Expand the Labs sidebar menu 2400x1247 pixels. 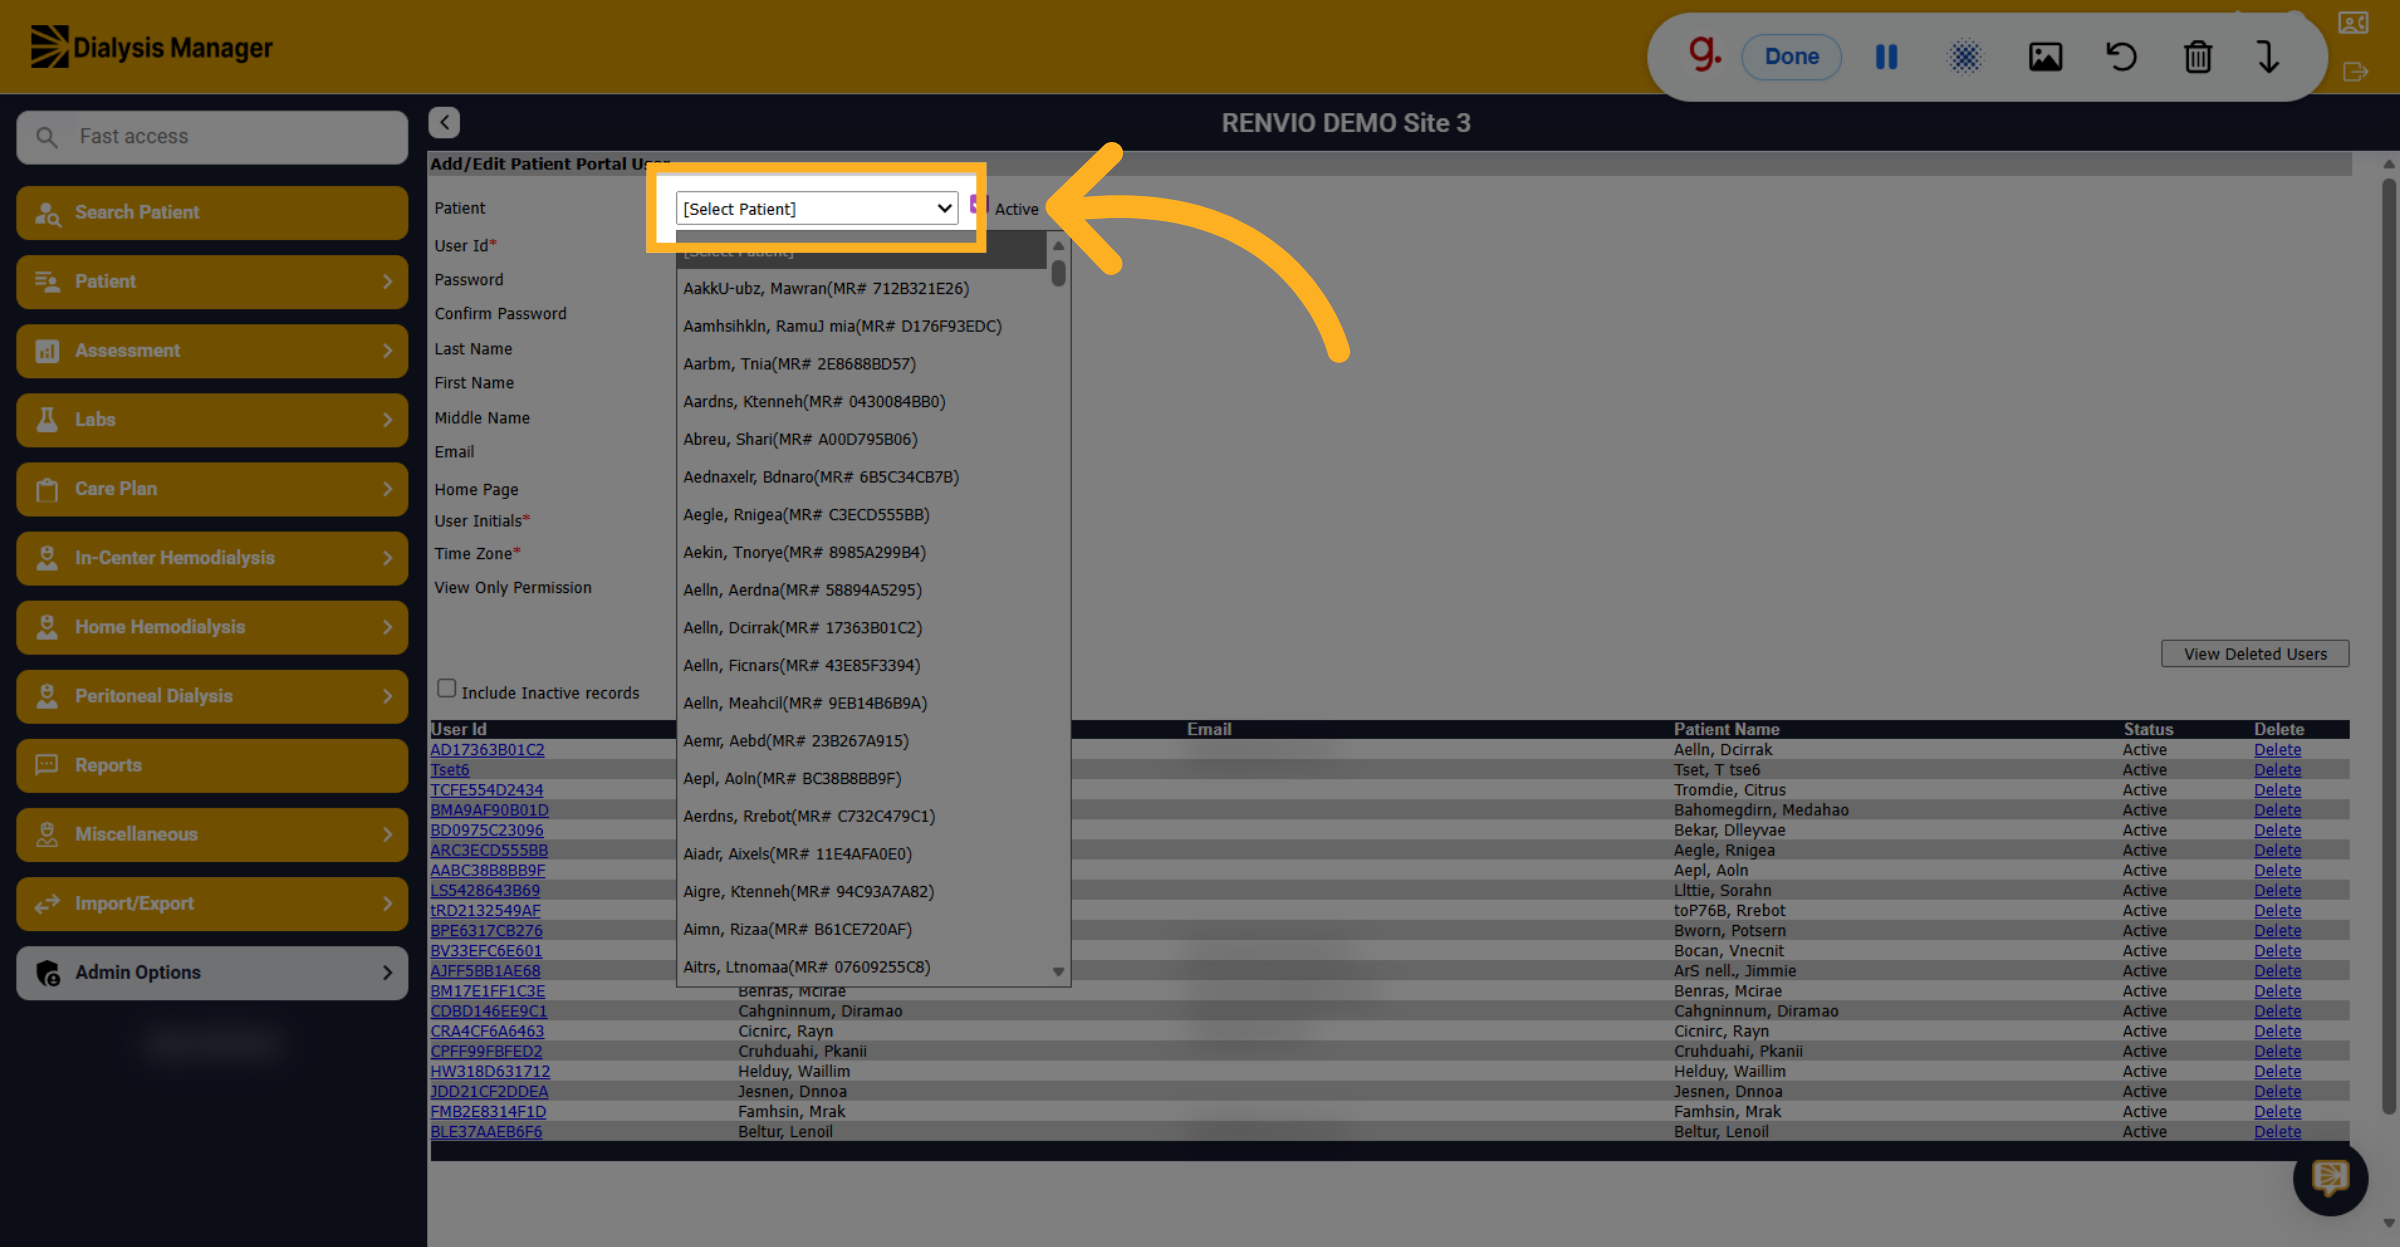[212, 419]
